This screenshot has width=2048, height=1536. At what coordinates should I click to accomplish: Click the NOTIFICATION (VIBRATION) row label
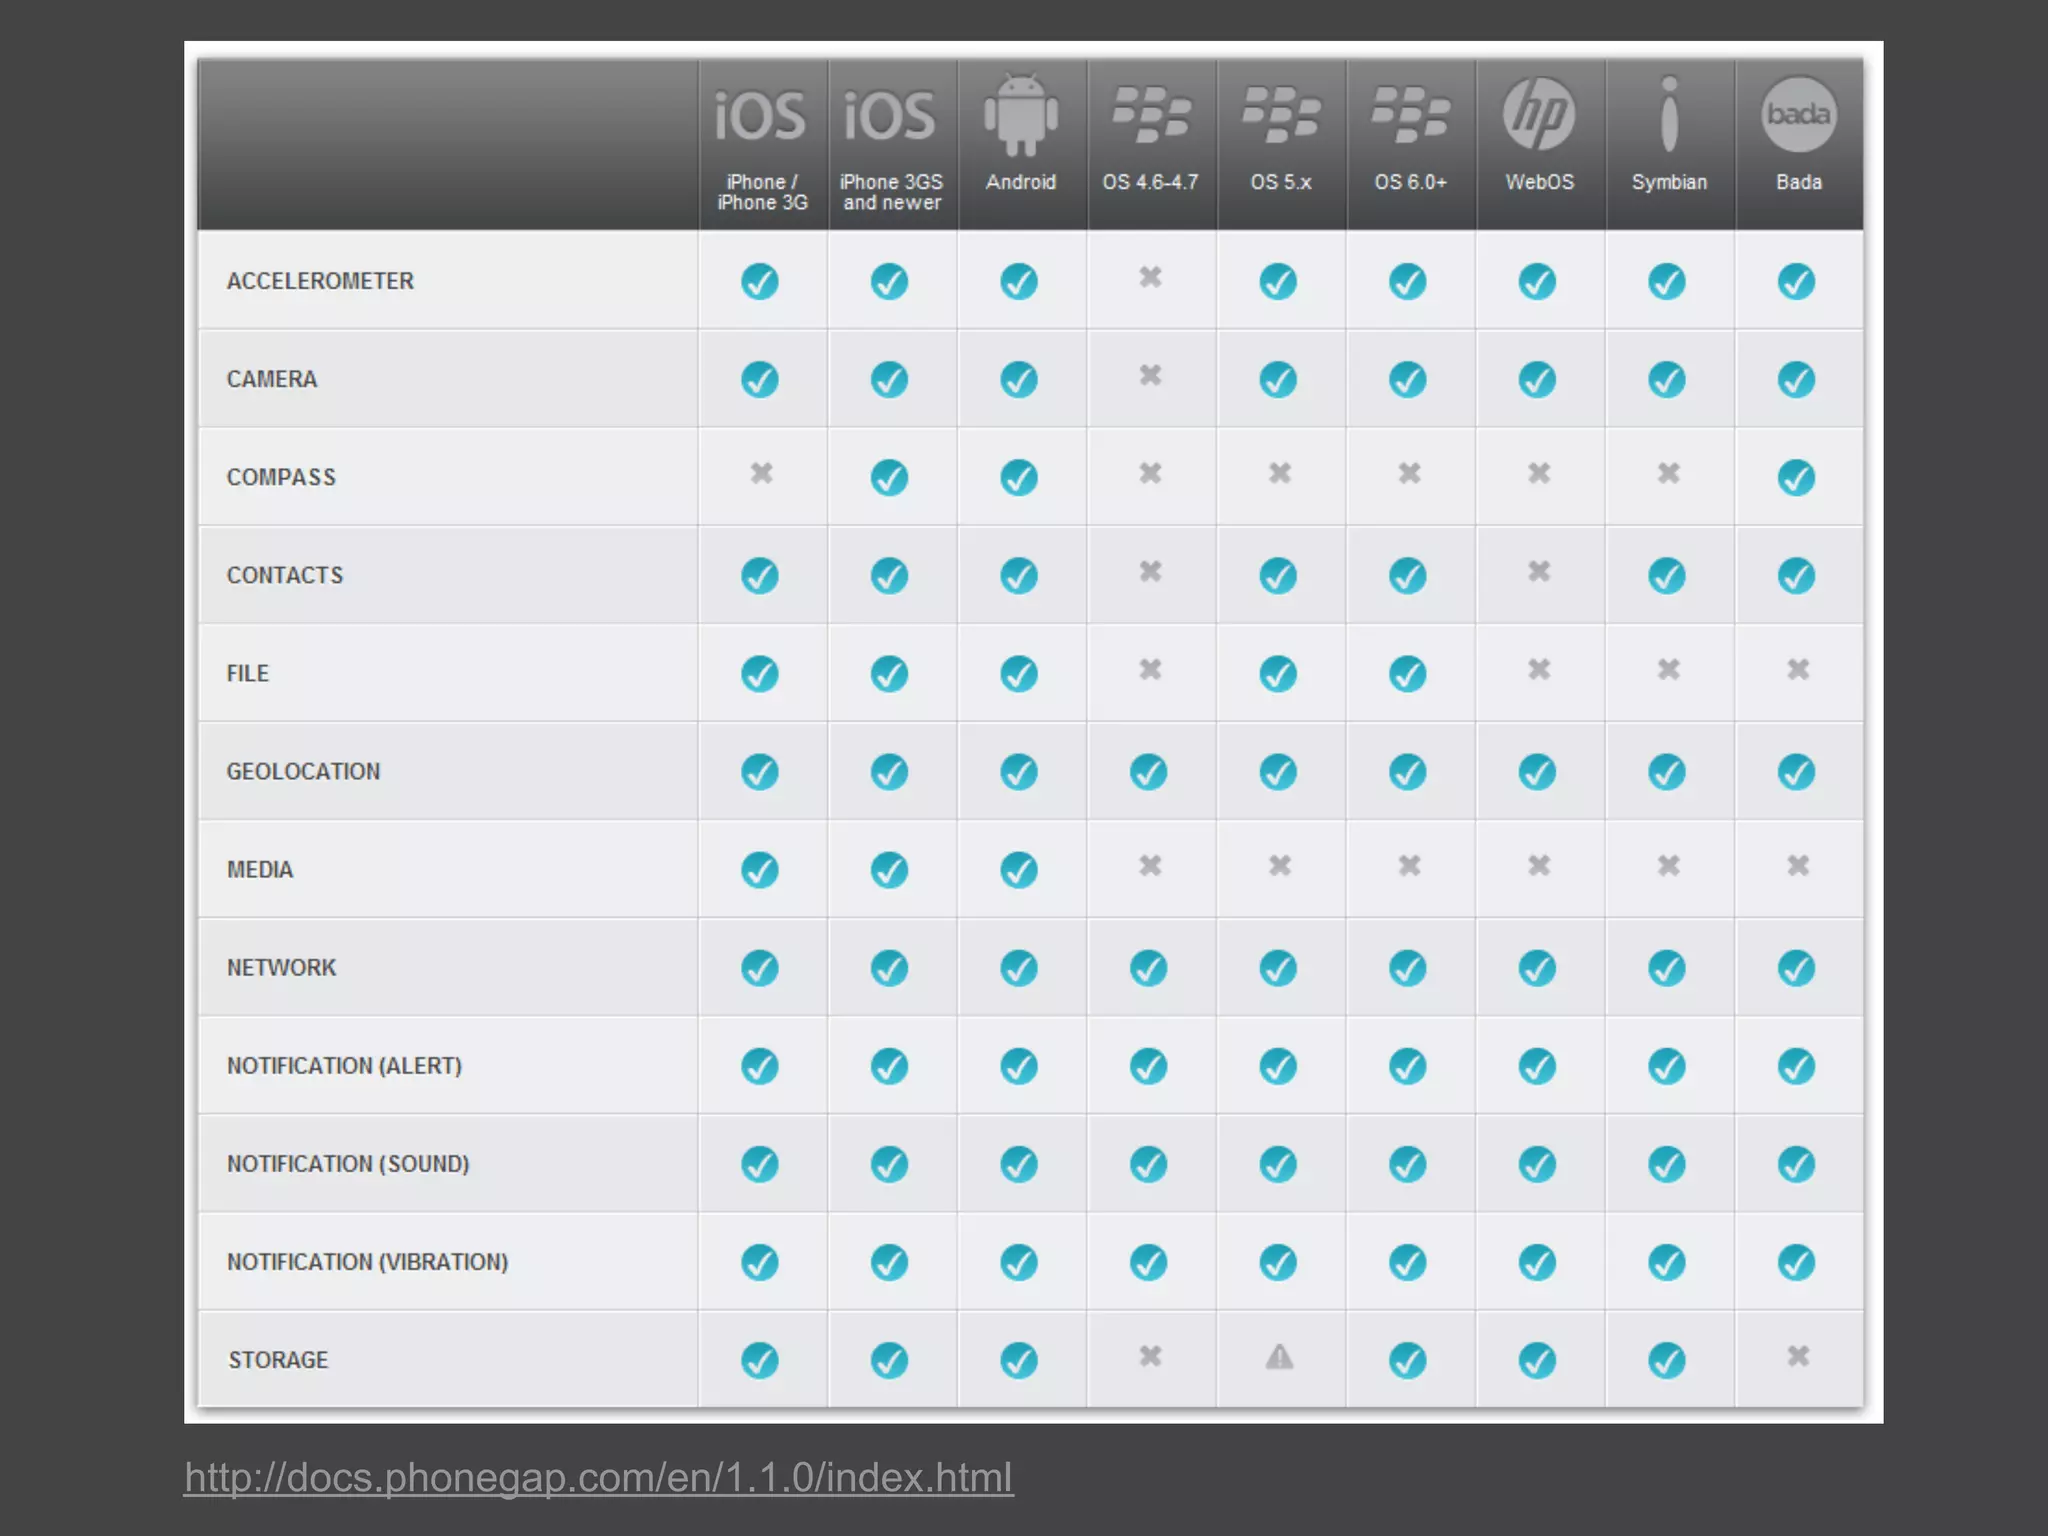click(x=367, y=1262)
